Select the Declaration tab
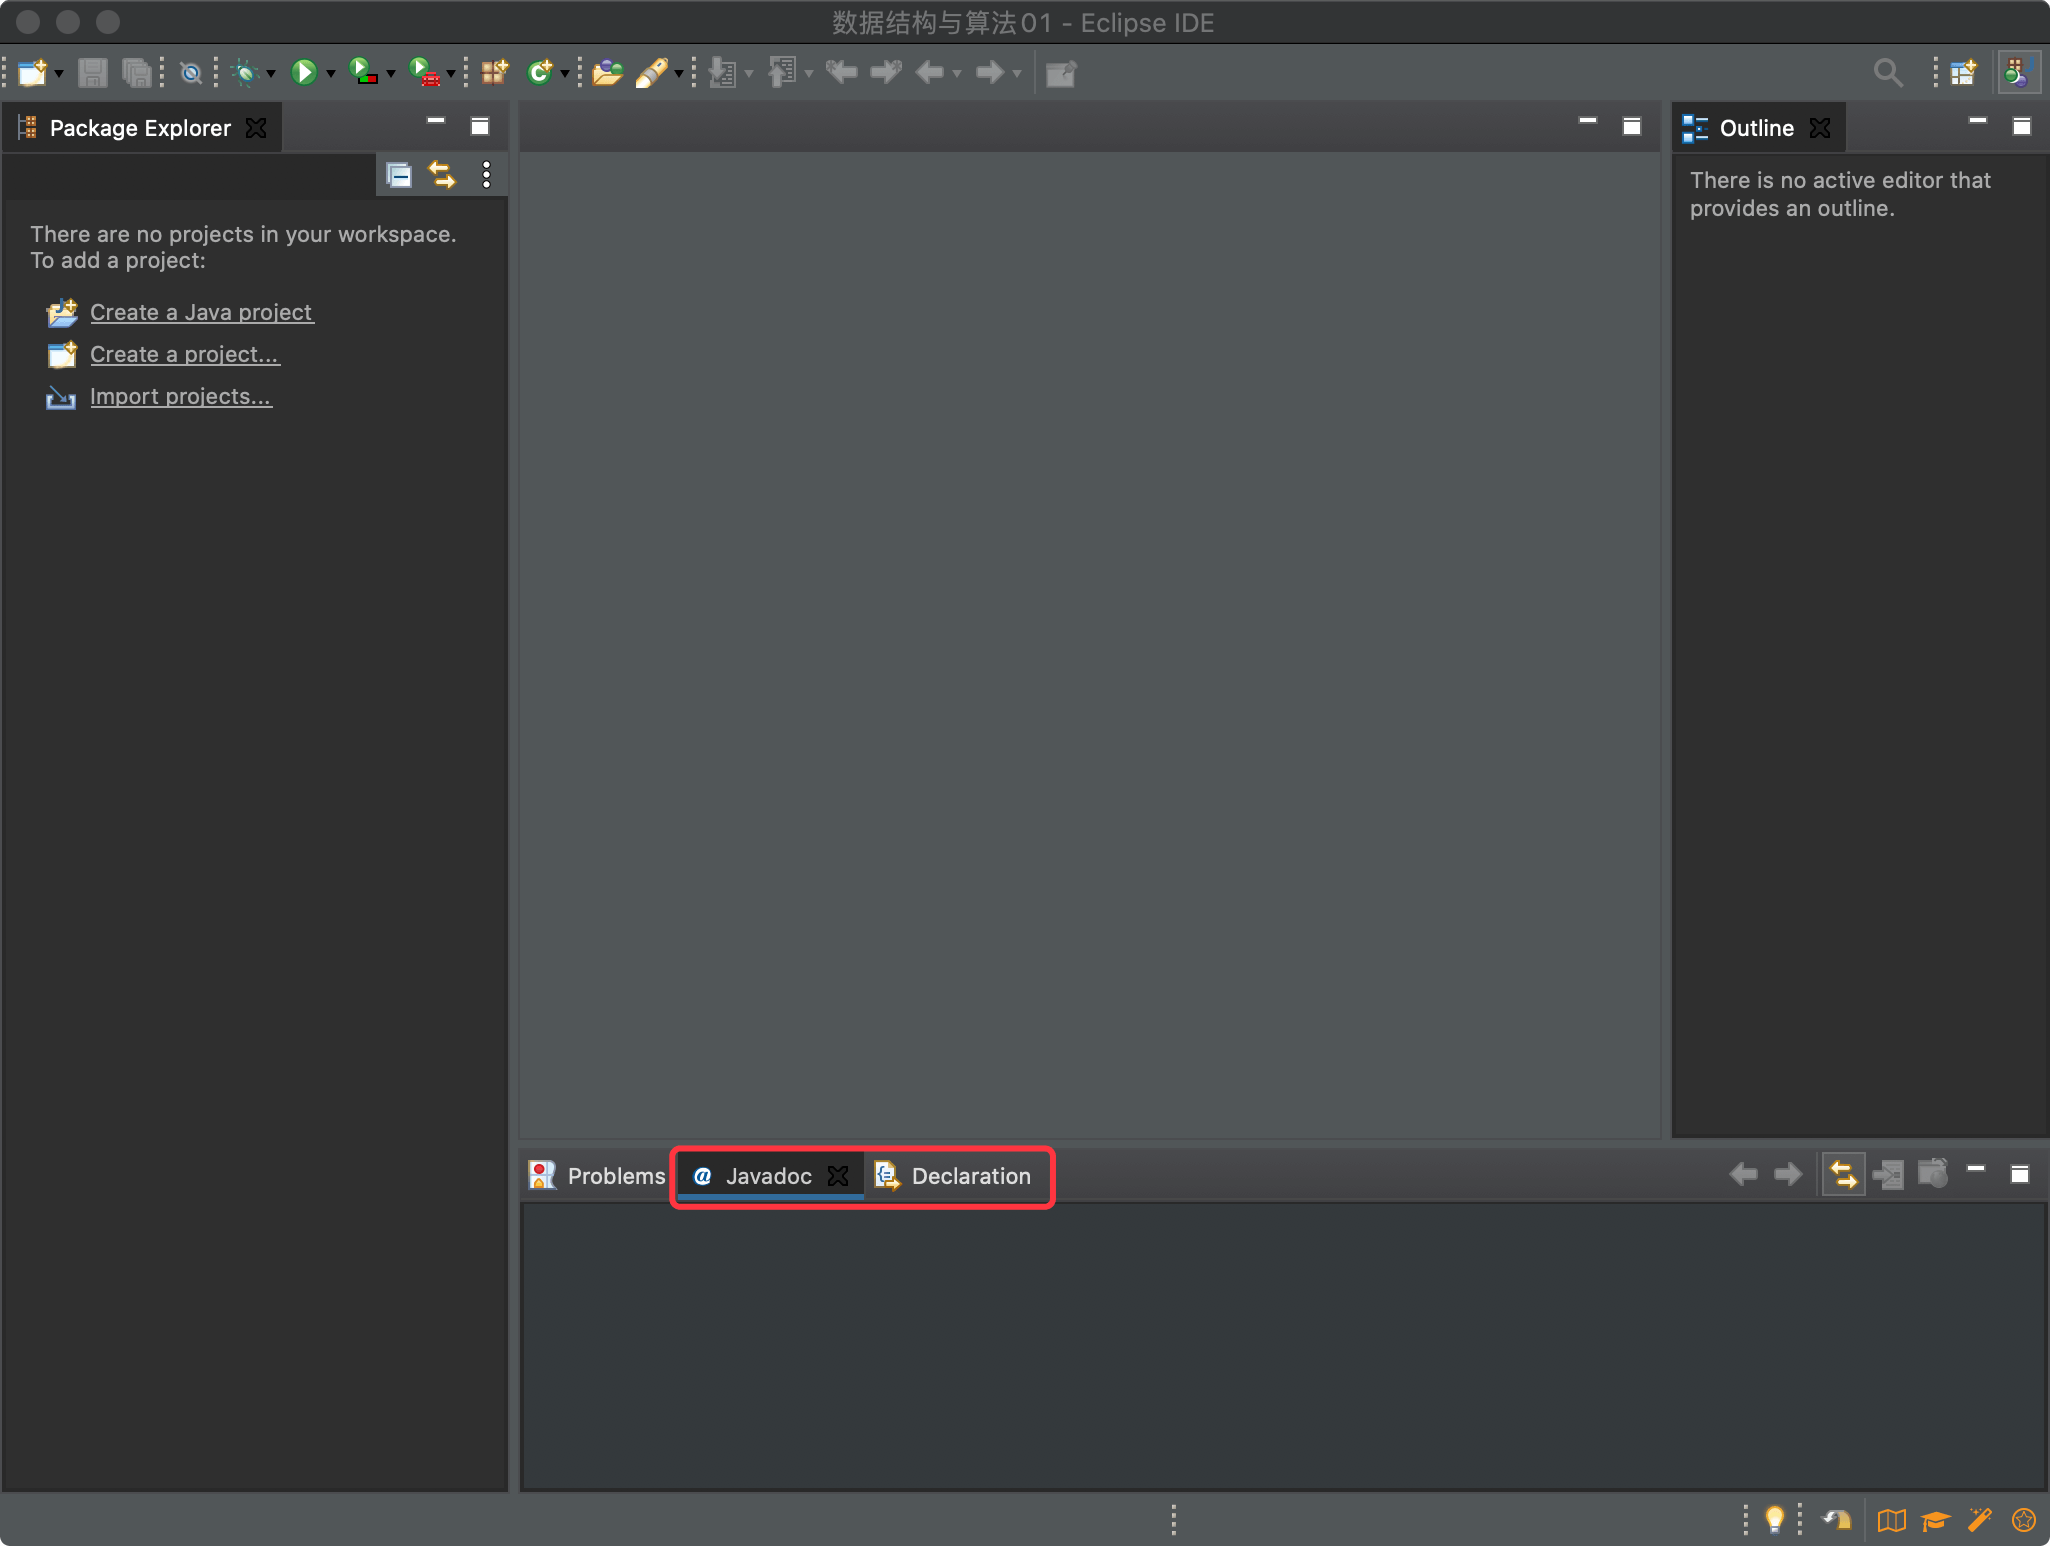The image size is (2050, 1546). [969, 1174]
